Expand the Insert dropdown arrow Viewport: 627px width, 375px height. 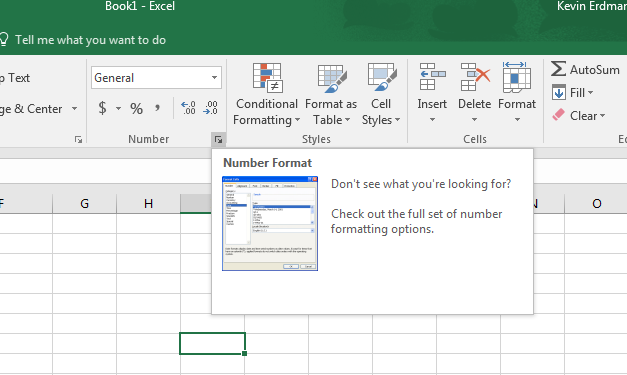pos(432,120)
